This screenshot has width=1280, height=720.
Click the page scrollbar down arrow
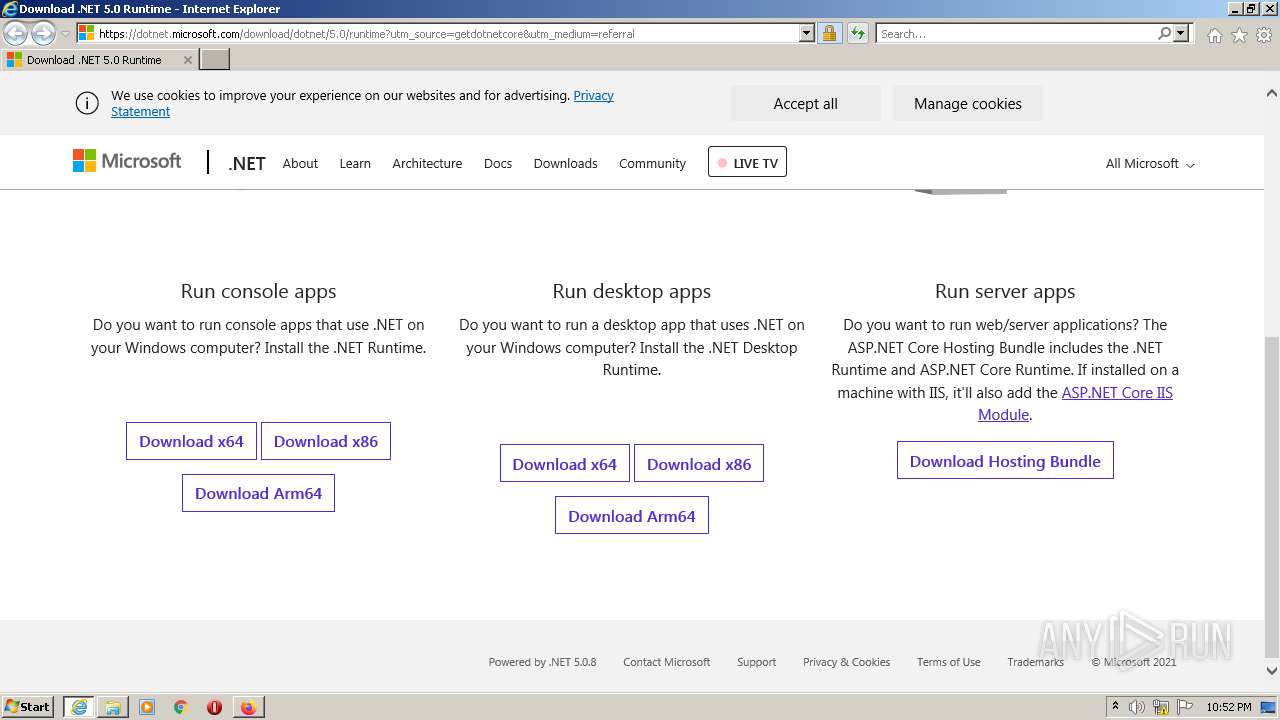click(1272, 671)
